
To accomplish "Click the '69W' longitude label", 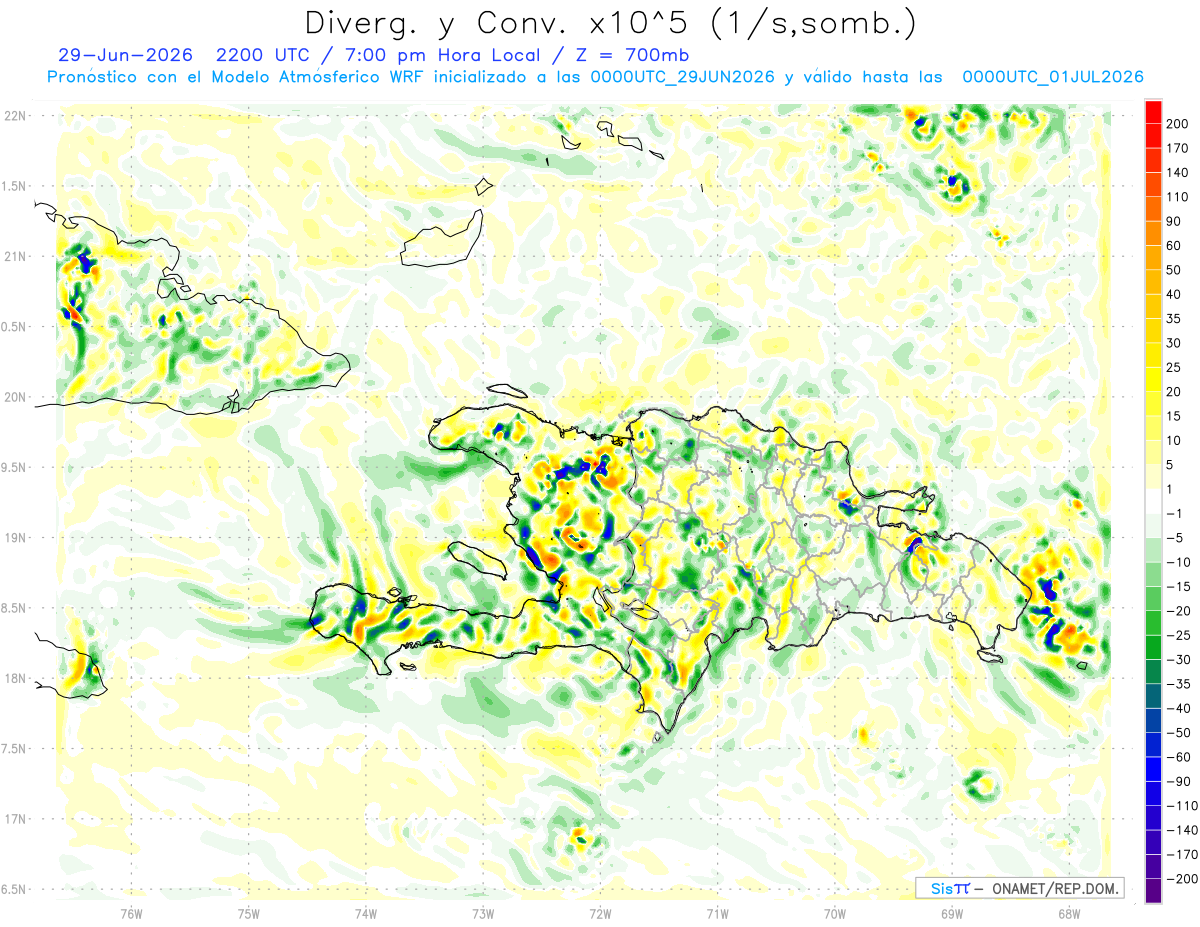I will tap(951, 913).
